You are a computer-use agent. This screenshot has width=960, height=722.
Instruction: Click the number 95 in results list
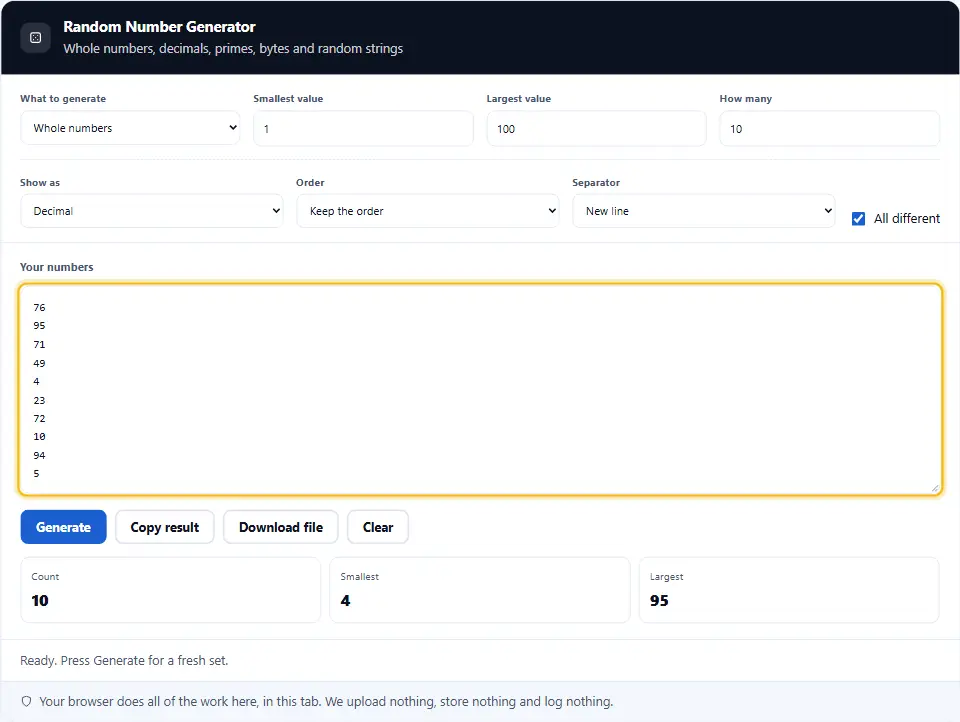[39, 326]
